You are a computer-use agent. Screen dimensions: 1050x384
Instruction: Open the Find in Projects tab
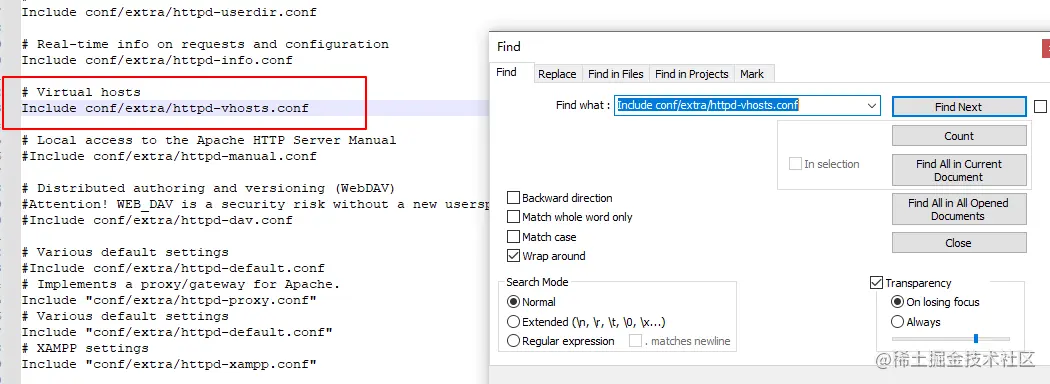(691, 74)
